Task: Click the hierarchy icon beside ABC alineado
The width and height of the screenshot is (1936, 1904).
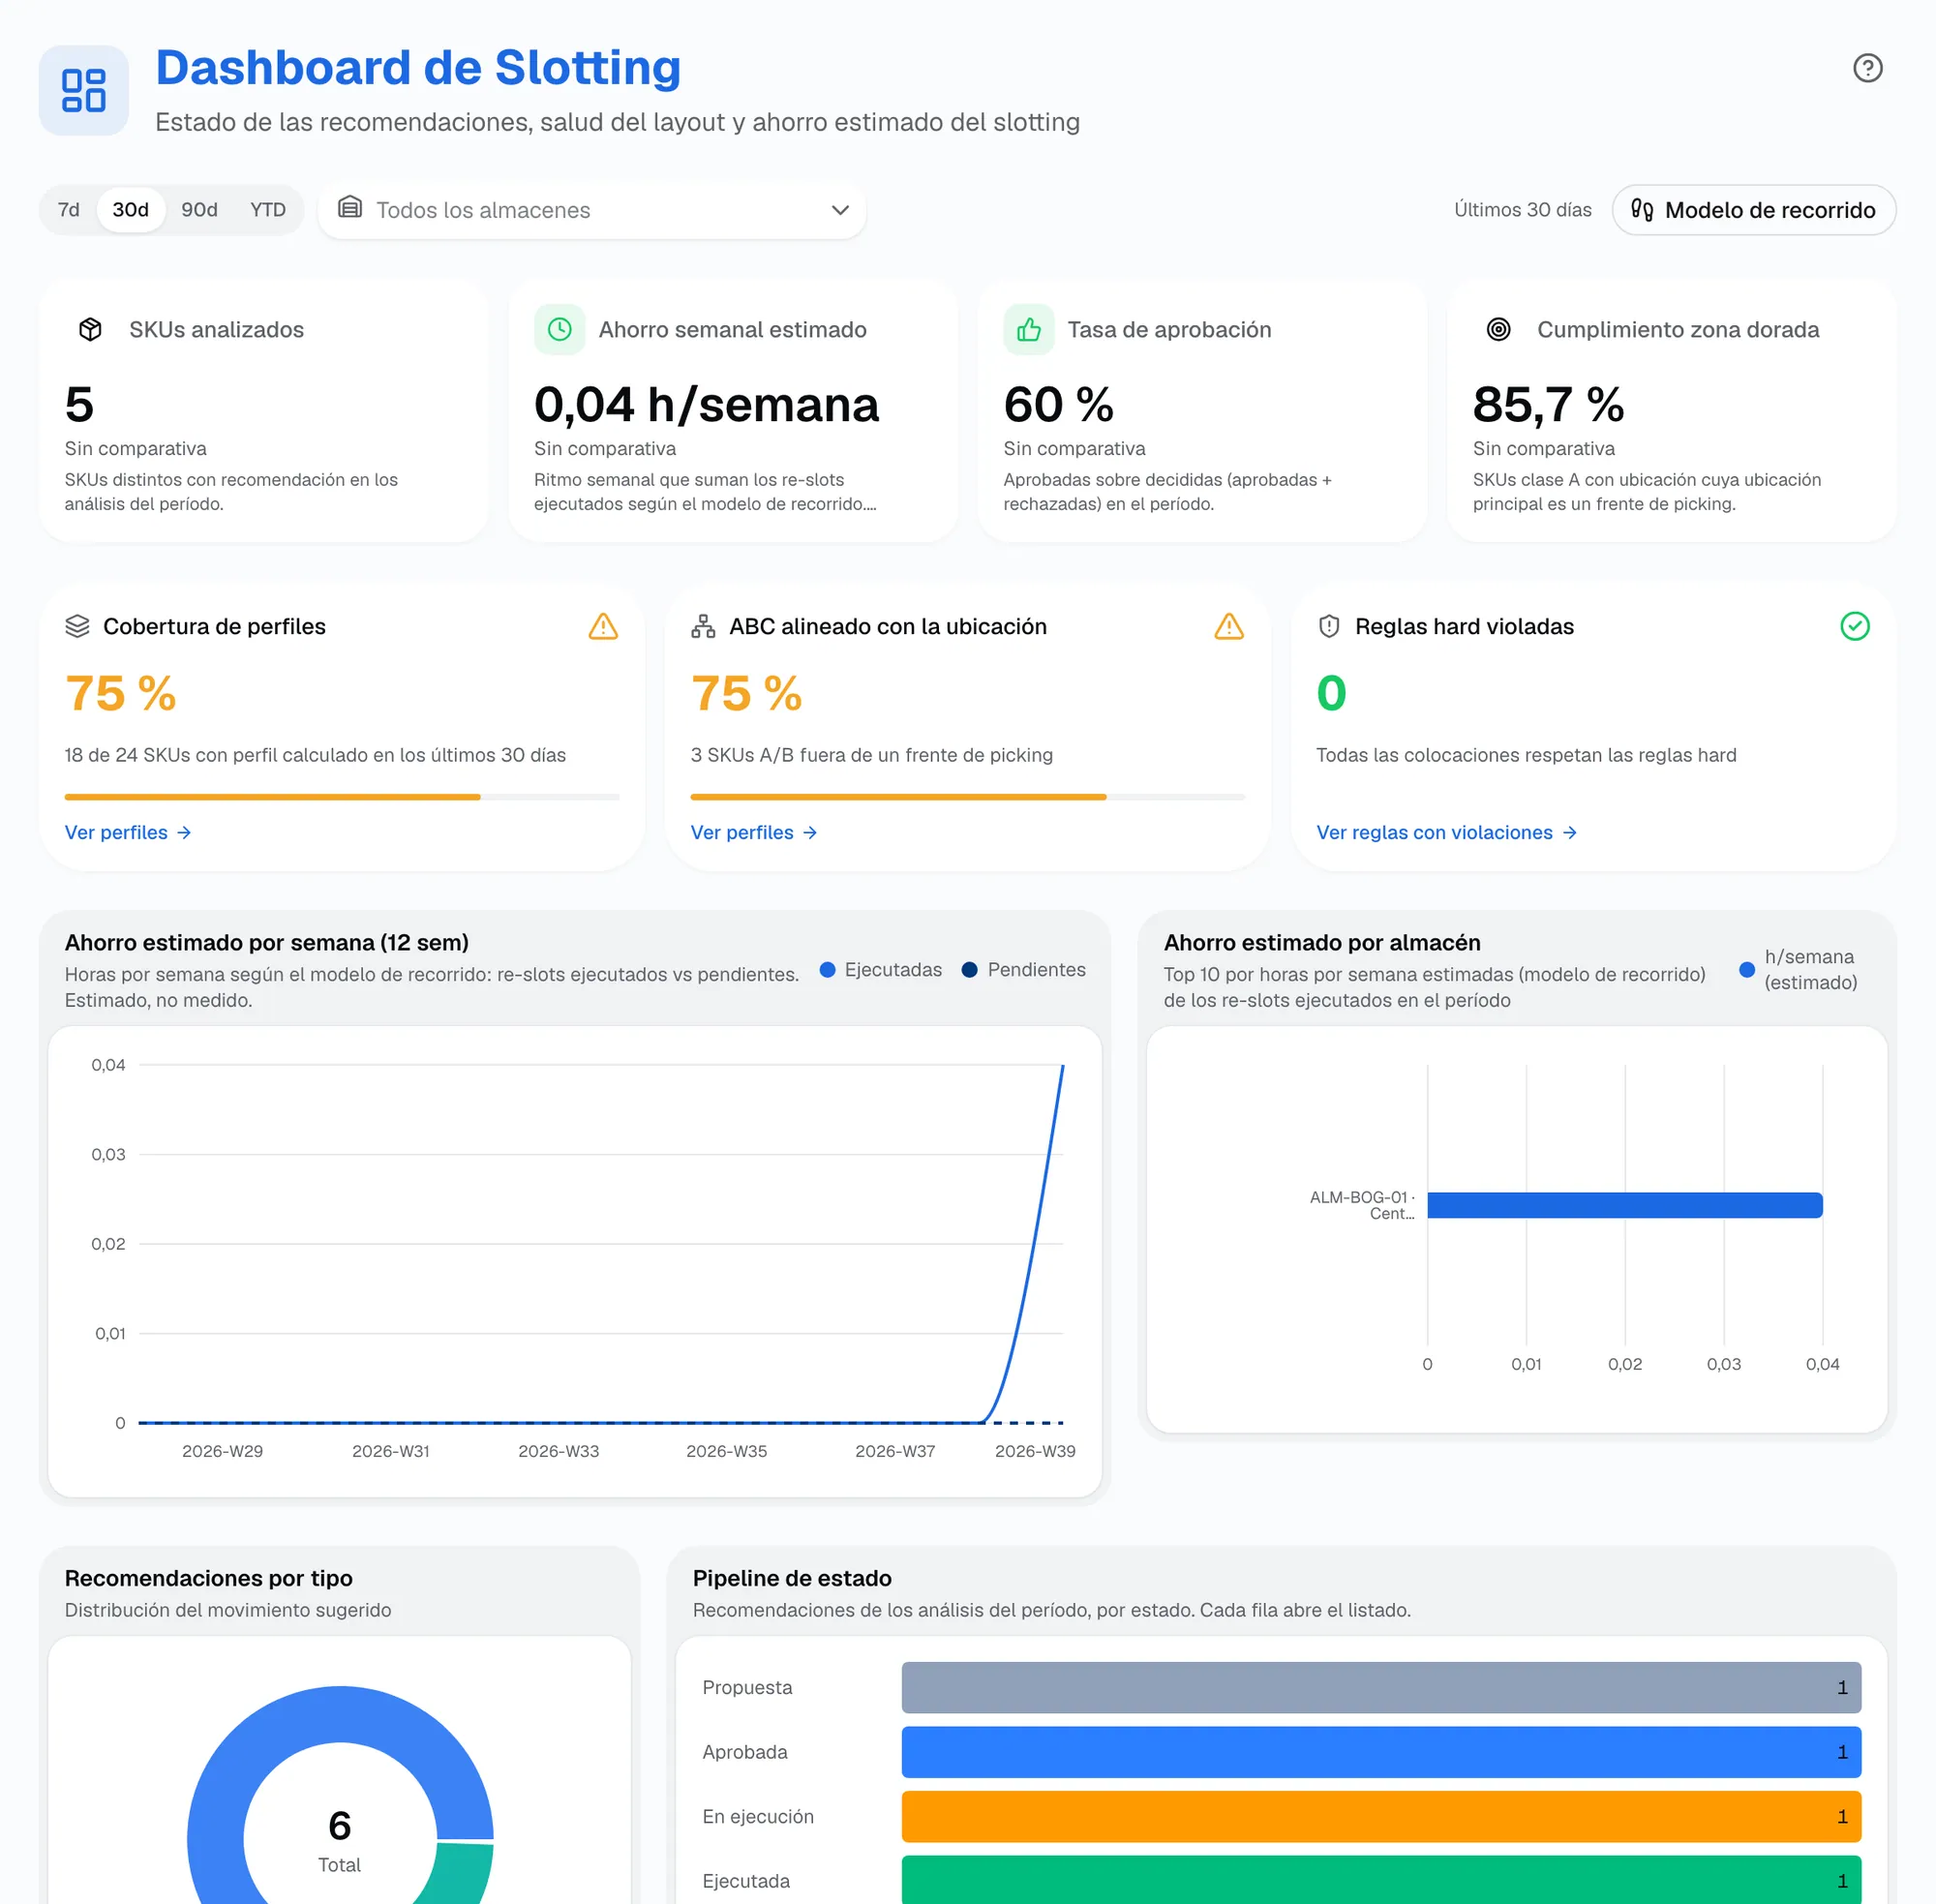Action: click(703, 626)
